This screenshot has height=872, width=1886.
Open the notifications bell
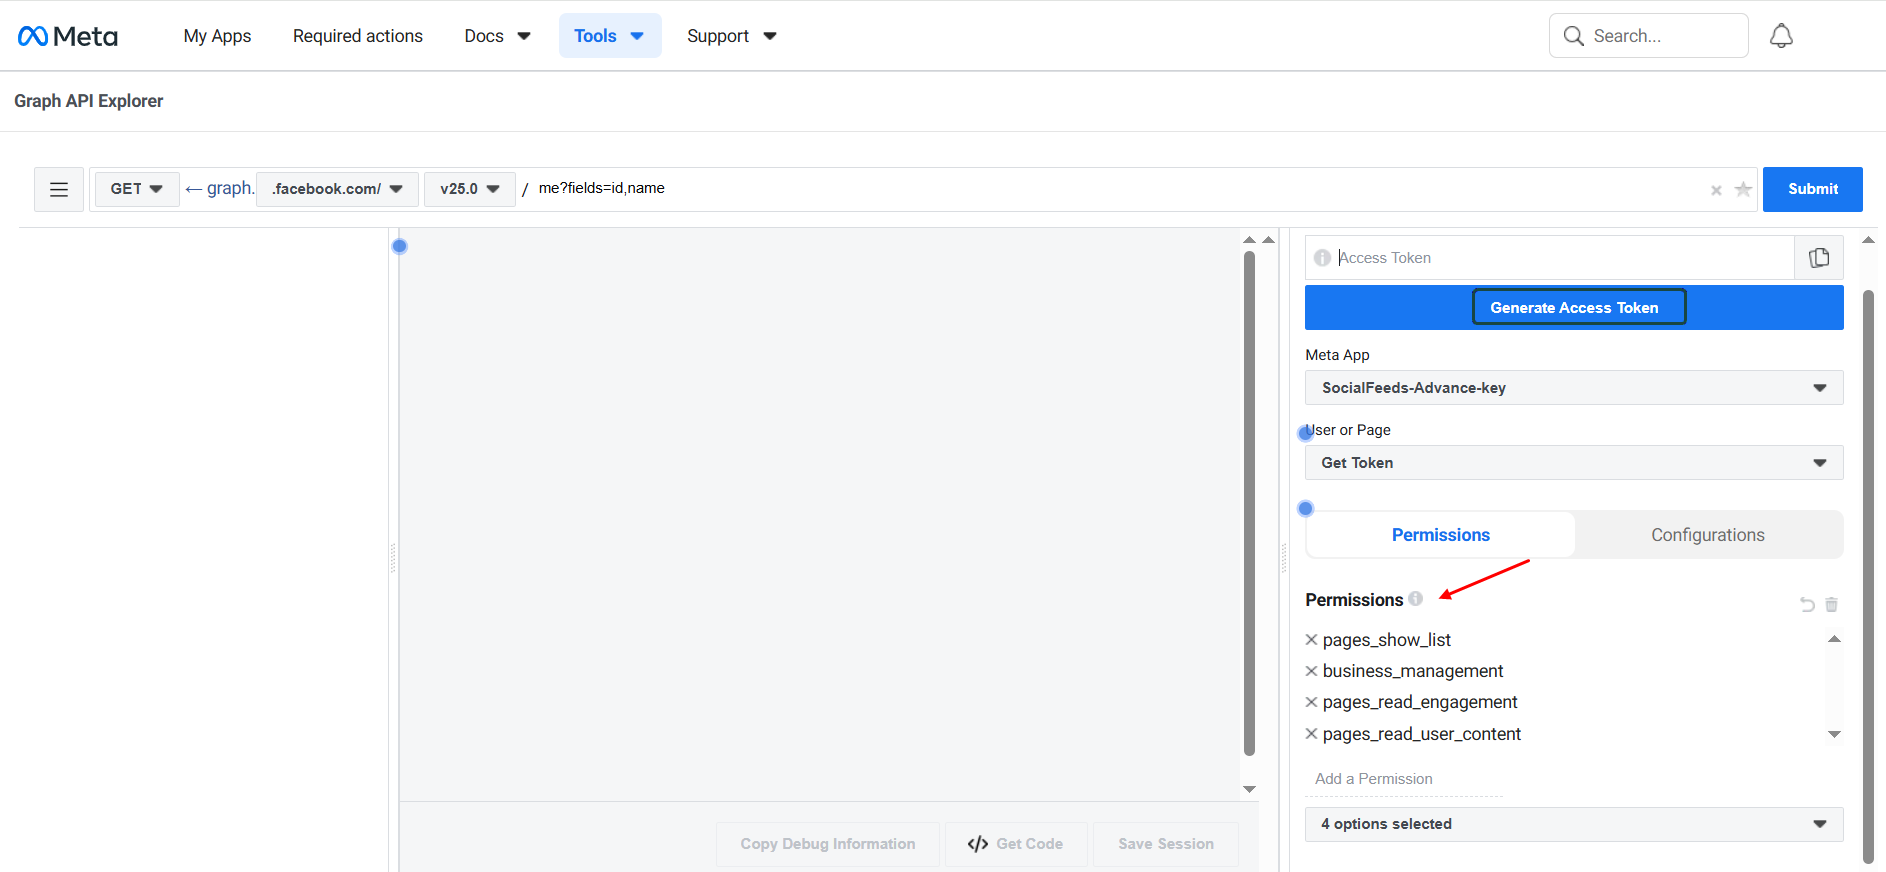[x=1781, y=36]
